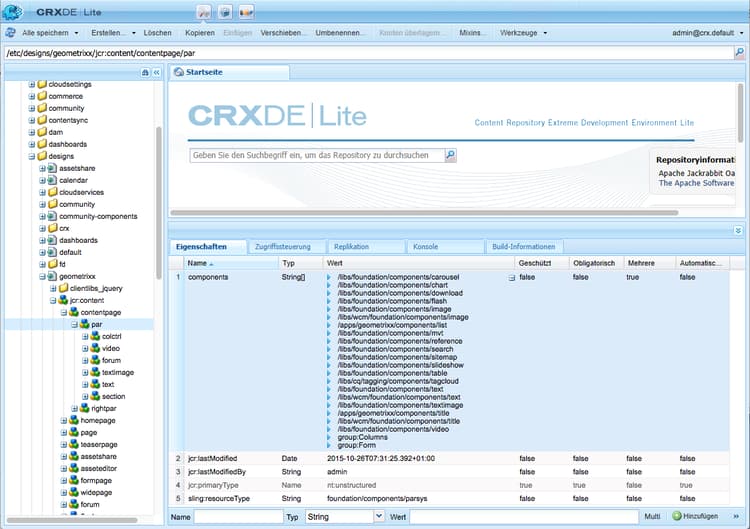Switch to the Eigenschaften tab

click(x=208, y=246)
